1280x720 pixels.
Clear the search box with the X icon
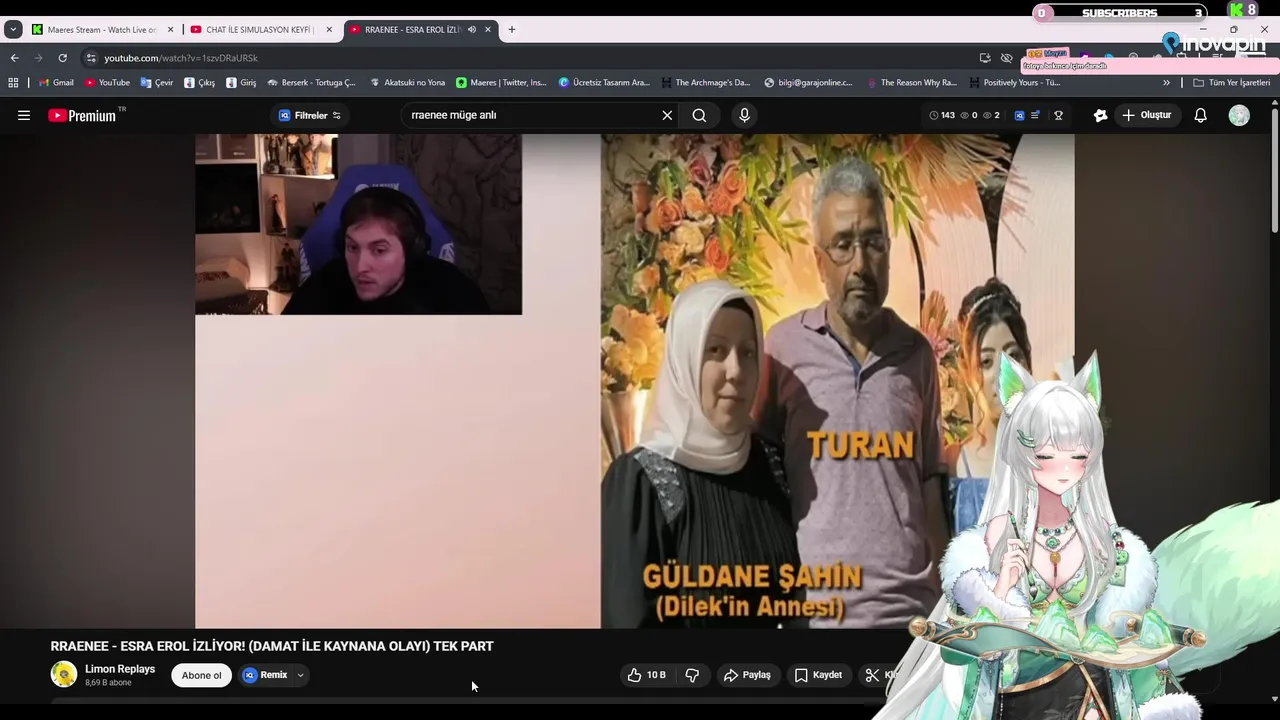[x=667, y=115]
